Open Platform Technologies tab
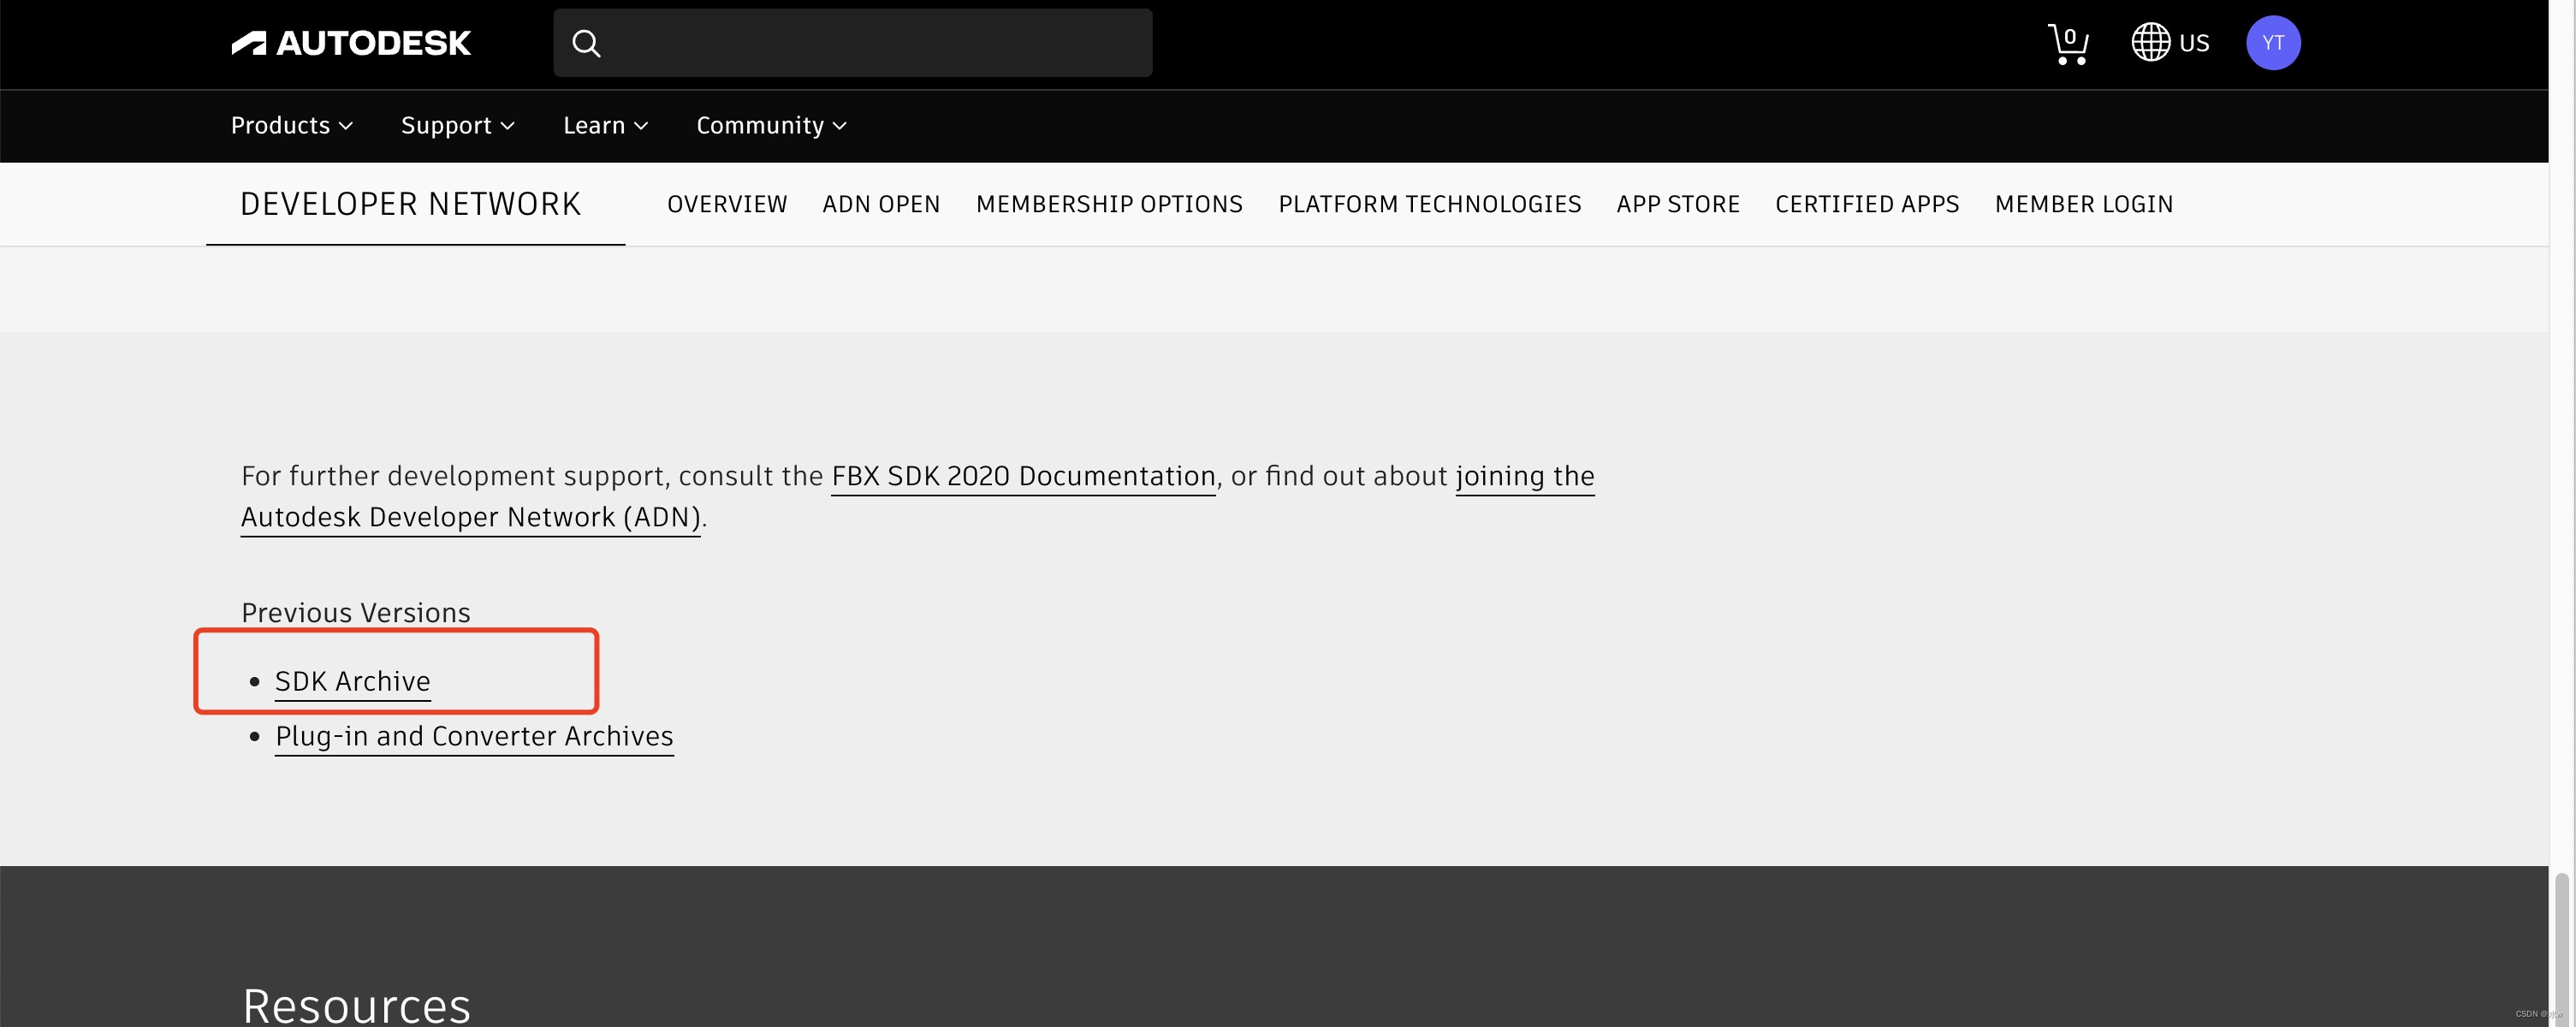Screen dimensions: 2576x1027 pos(1429,204)
